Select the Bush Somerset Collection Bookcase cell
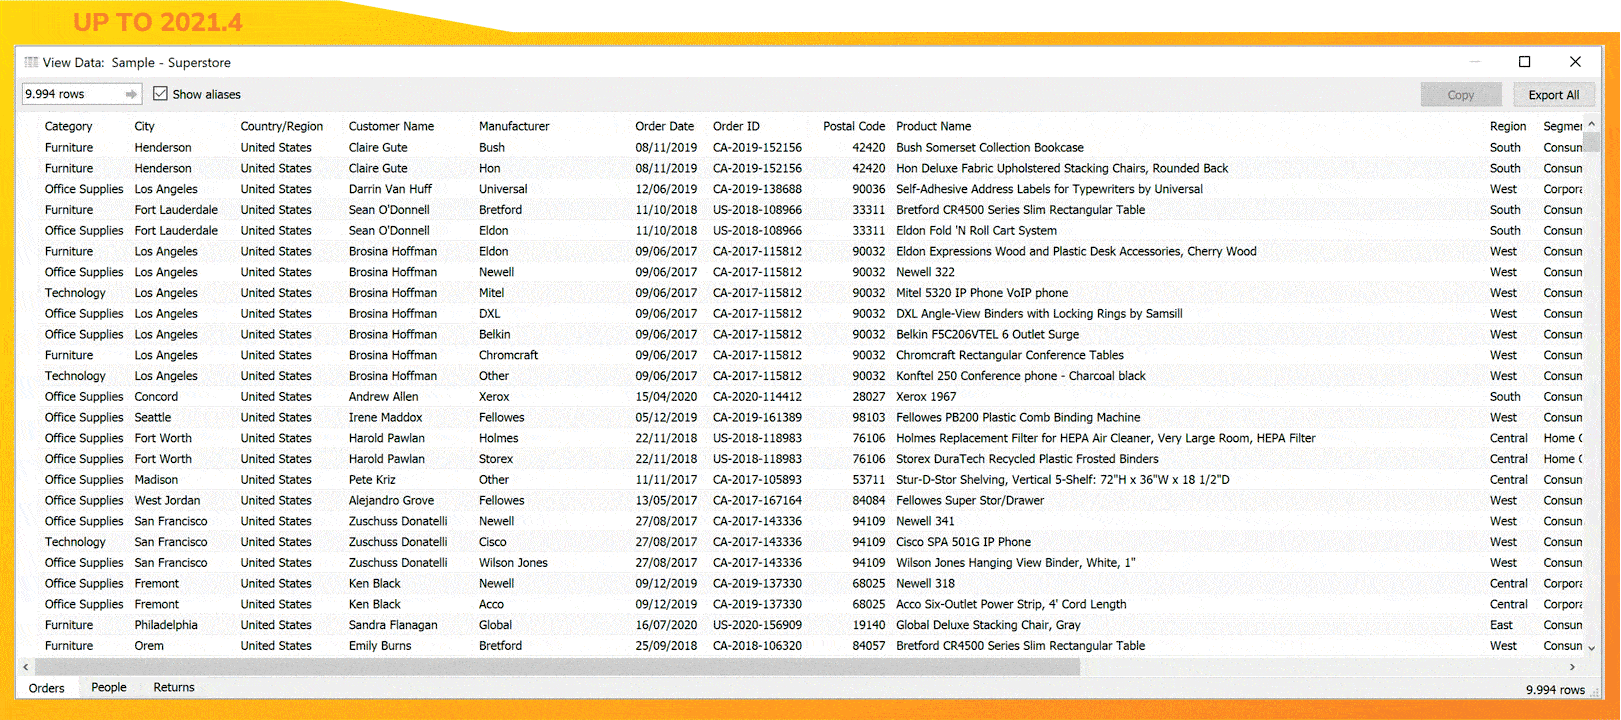 [x=990, y=148]
